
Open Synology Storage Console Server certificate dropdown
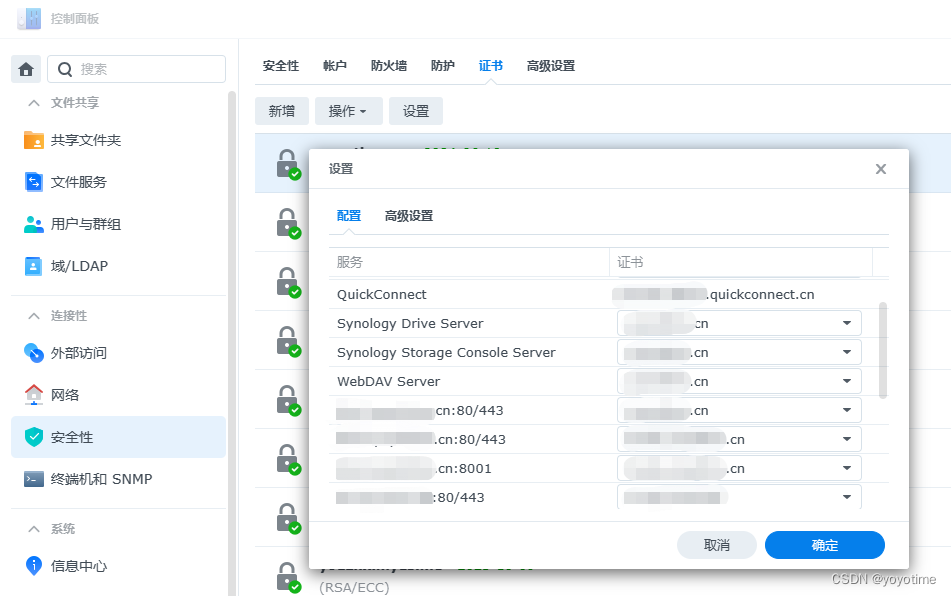(x=849, y=351)
